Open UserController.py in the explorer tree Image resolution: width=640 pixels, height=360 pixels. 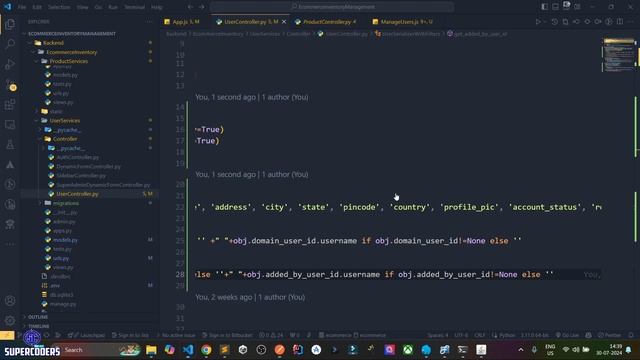[x=77, y=194]
